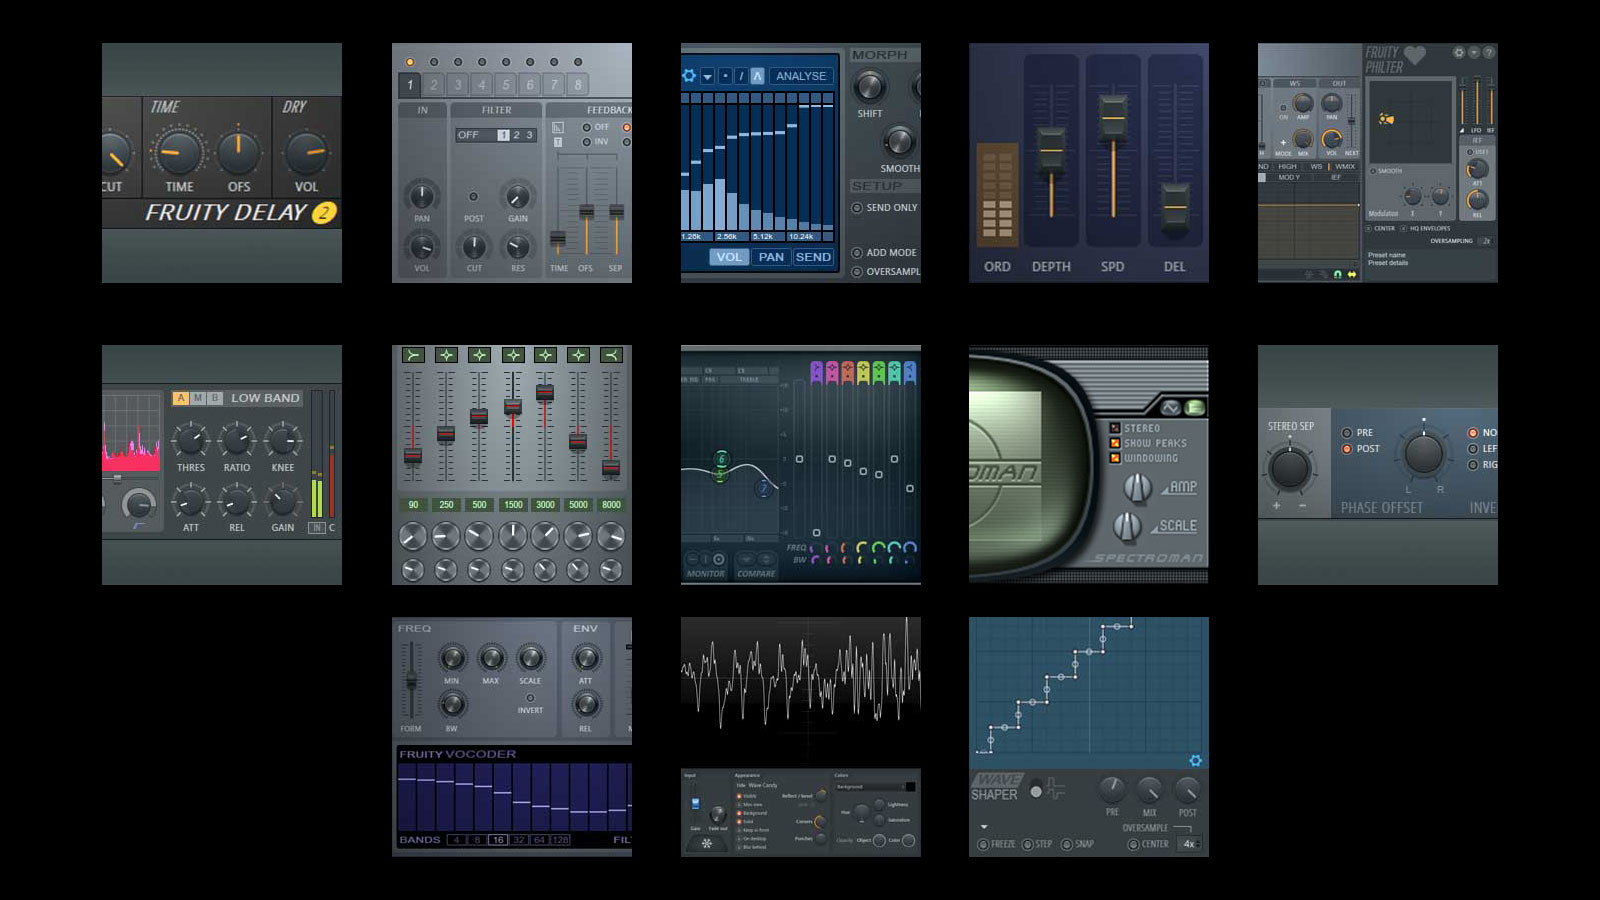Click the waveform mode icon in Spectroman

(x=1170, y=407)
